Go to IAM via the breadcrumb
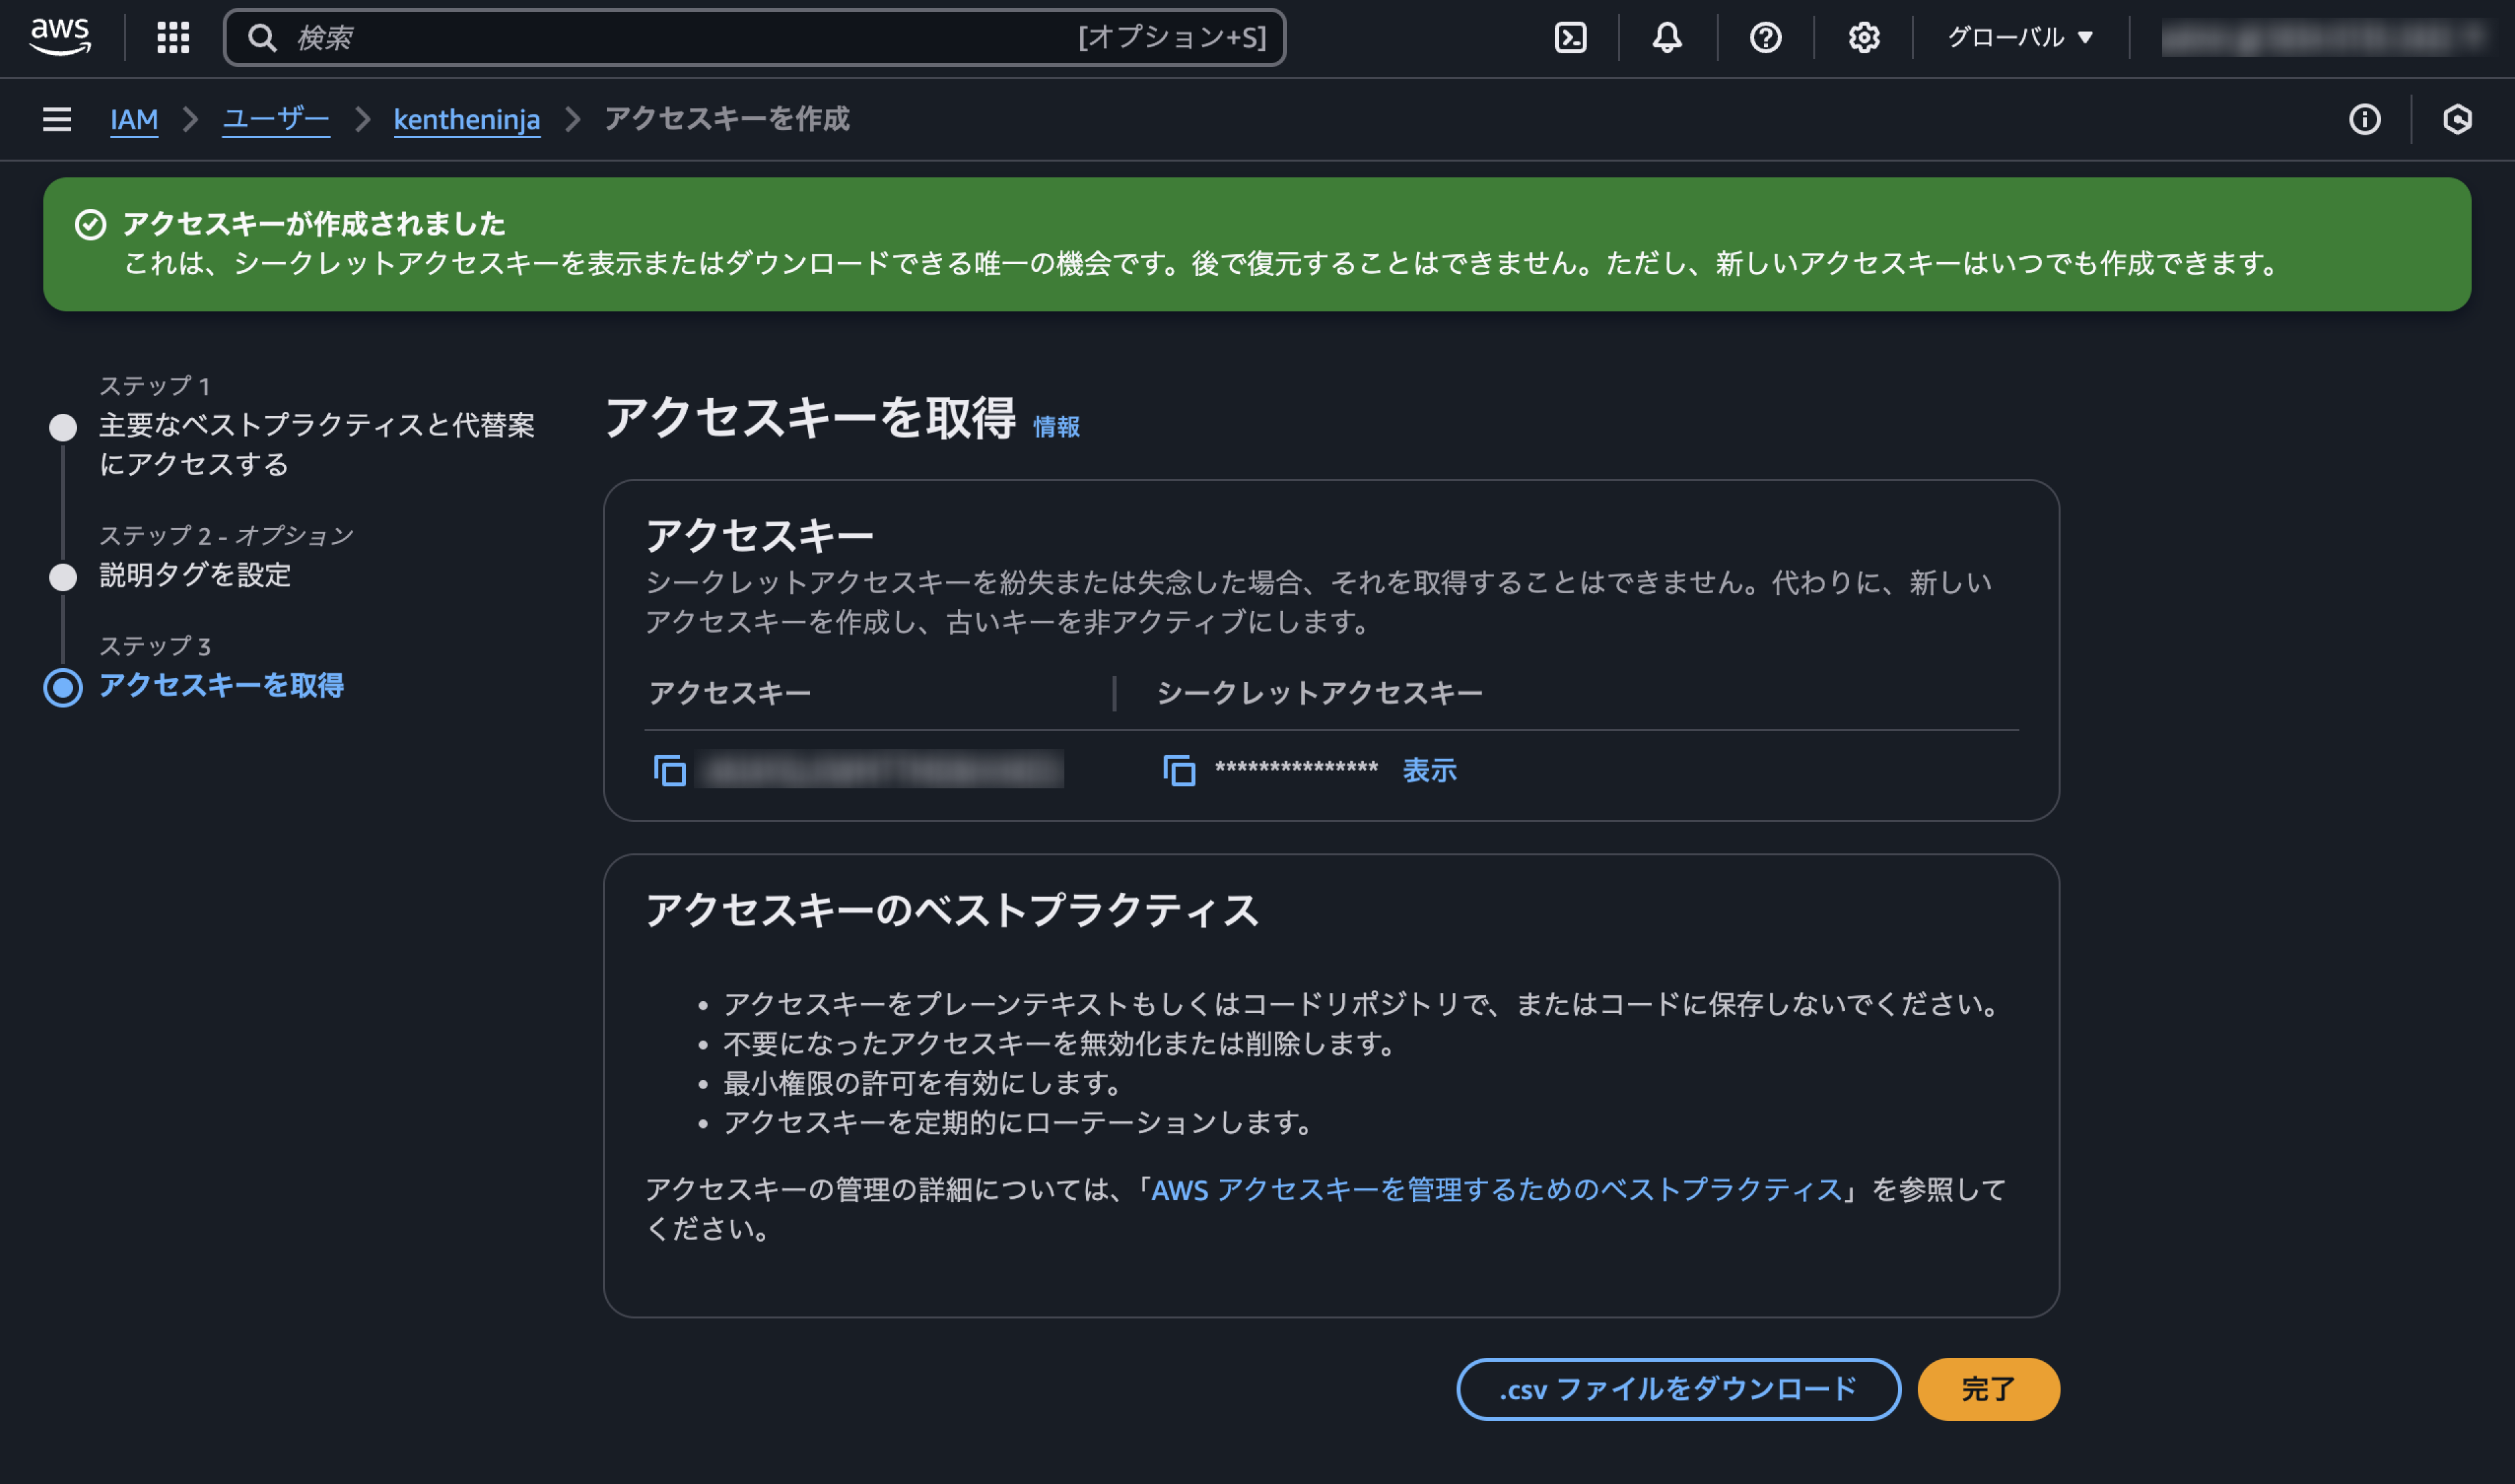The image size is (2515, 1484). point(134,119)
